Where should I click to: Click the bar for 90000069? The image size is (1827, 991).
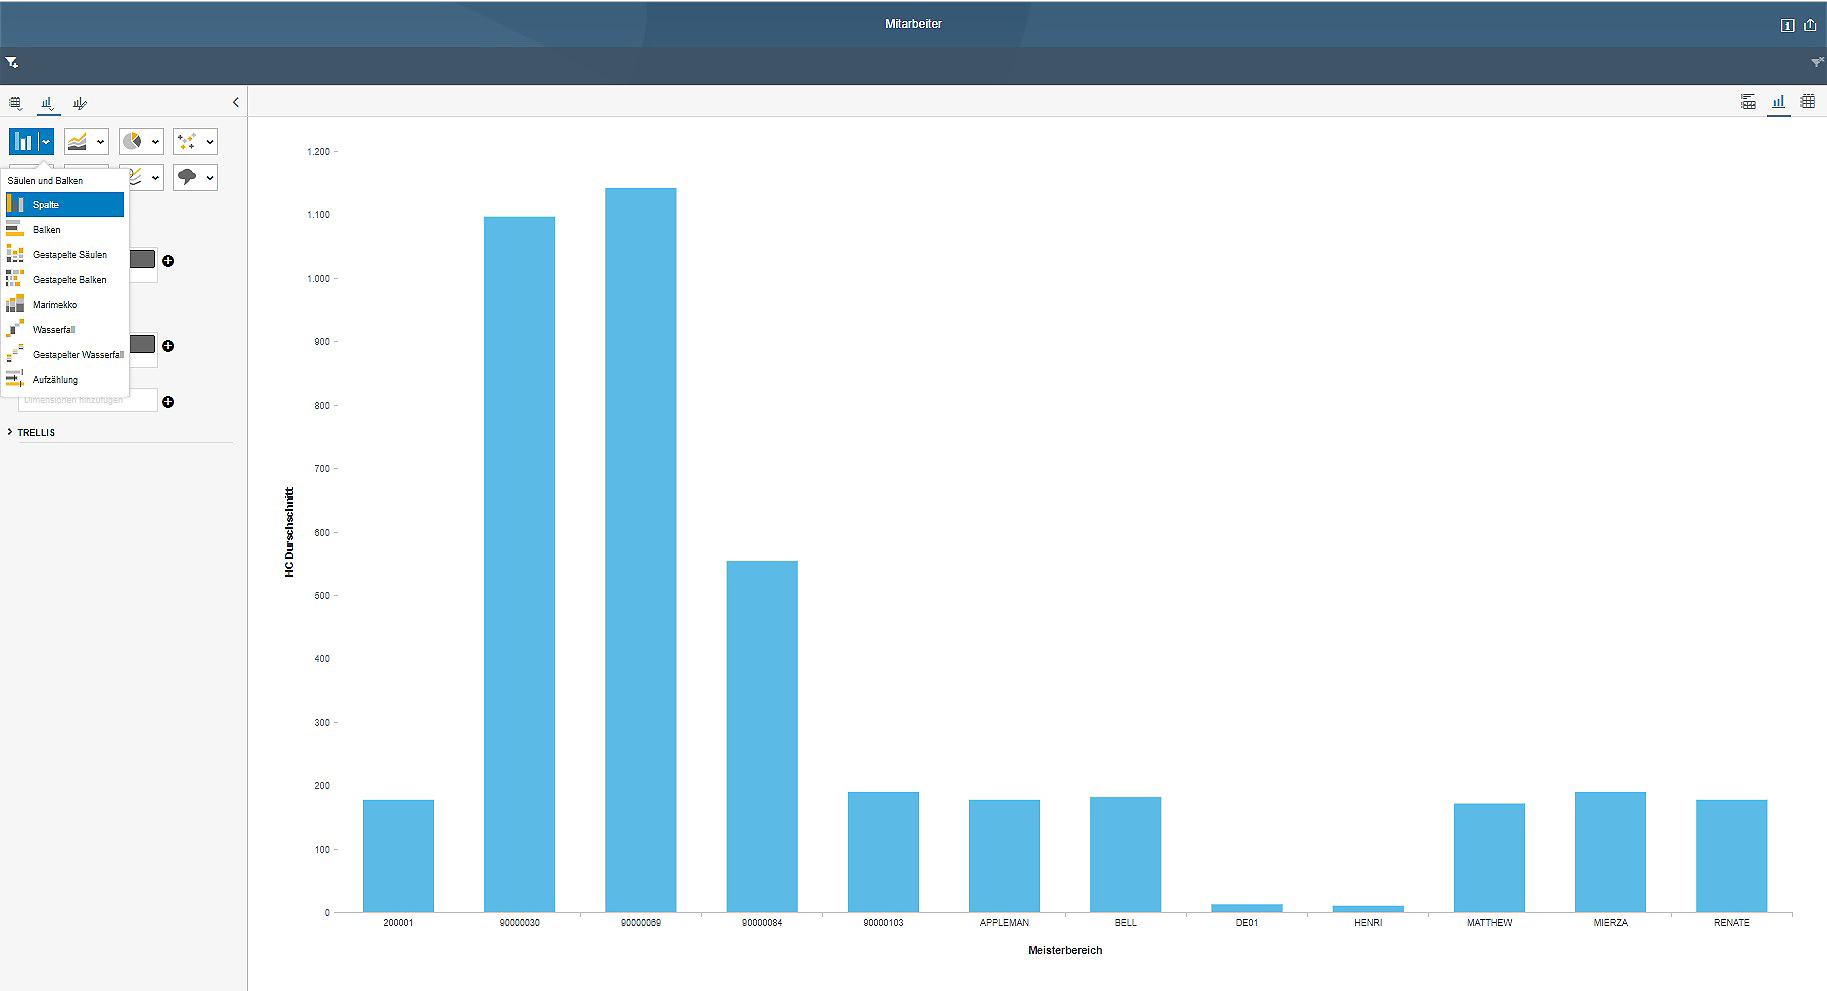(640, 550)
